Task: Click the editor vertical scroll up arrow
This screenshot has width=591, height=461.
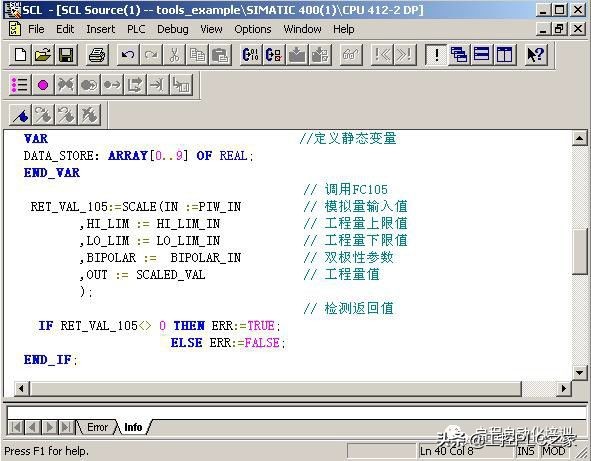Action: click(579, 138)
